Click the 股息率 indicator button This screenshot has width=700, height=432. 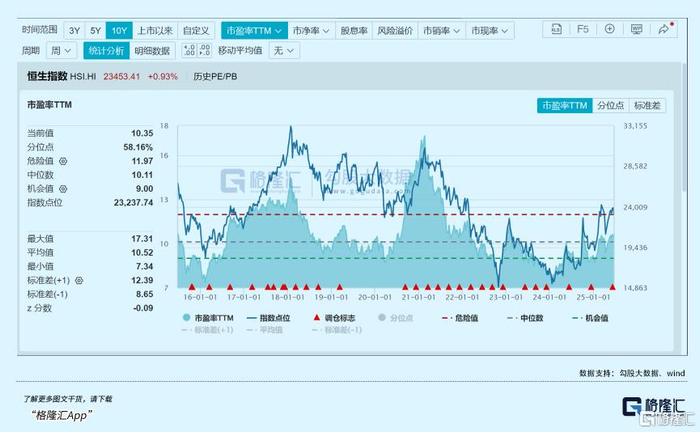(x=354, y=31)
